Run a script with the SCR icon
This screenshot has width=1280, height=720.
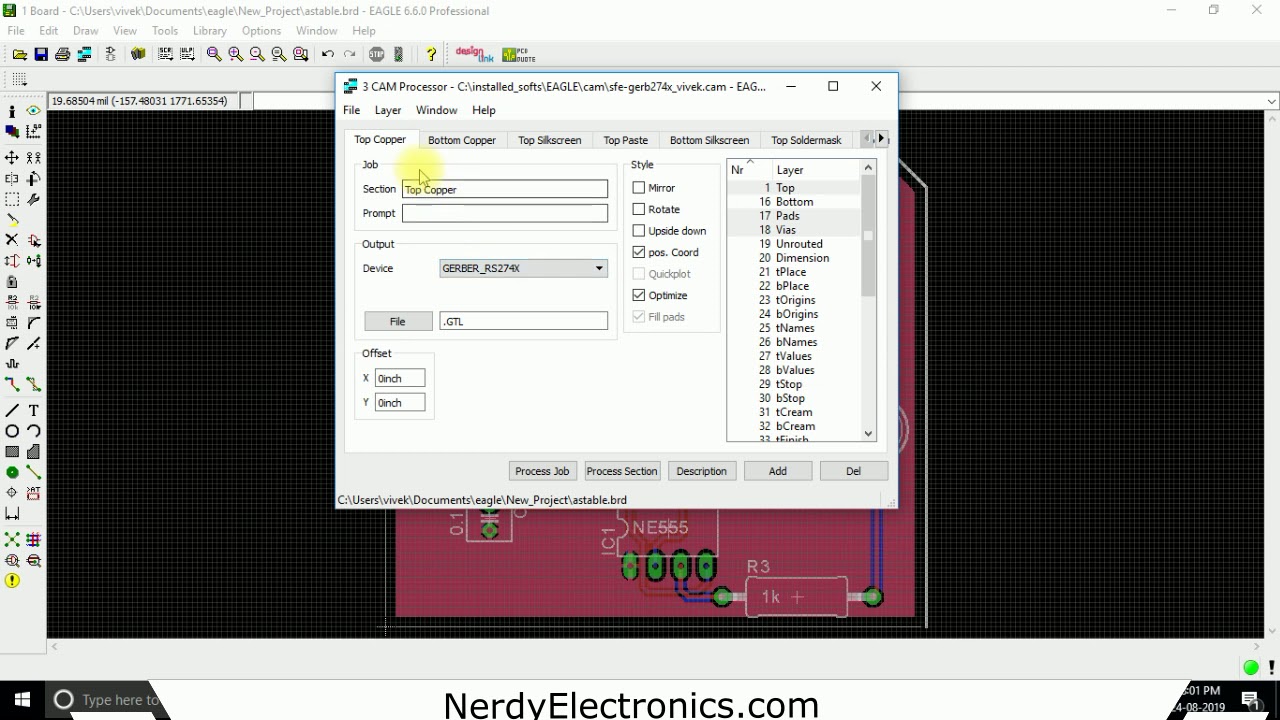[165, 54]
